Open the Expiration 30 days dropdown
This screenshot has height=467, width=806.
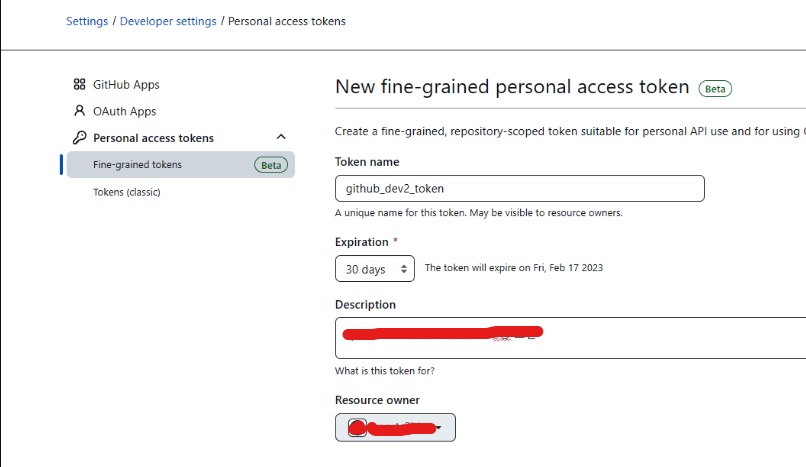[375, 269]
